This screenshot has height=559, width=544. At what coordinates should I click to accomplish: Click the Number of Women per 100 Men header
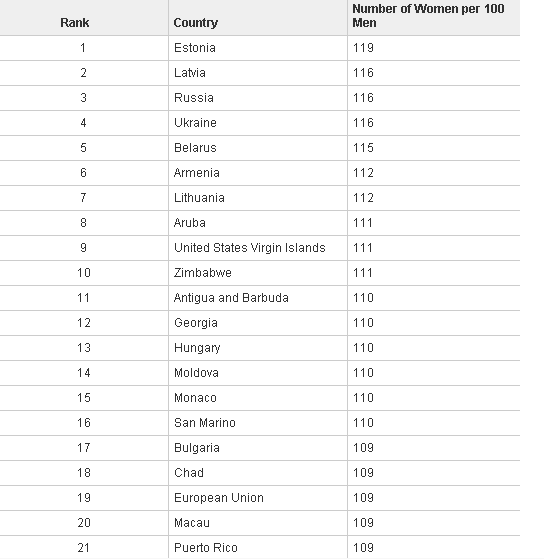pos(428,16)
